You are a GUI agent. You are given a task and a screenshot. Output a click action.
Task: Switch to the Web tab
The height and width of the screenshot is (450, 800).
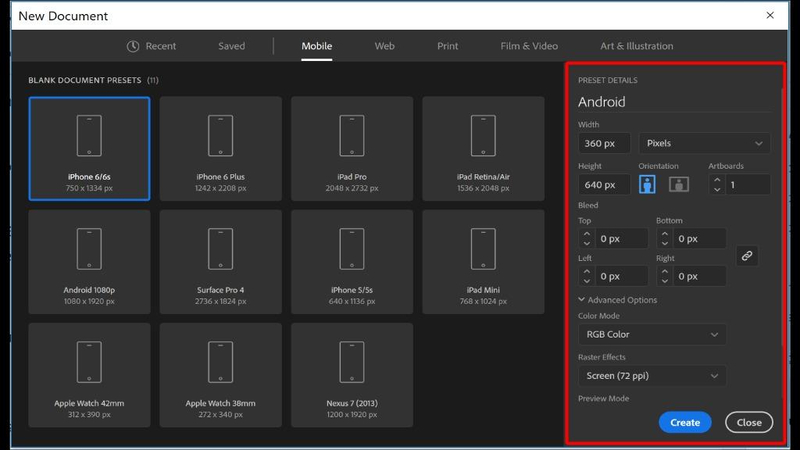point(384,46)
